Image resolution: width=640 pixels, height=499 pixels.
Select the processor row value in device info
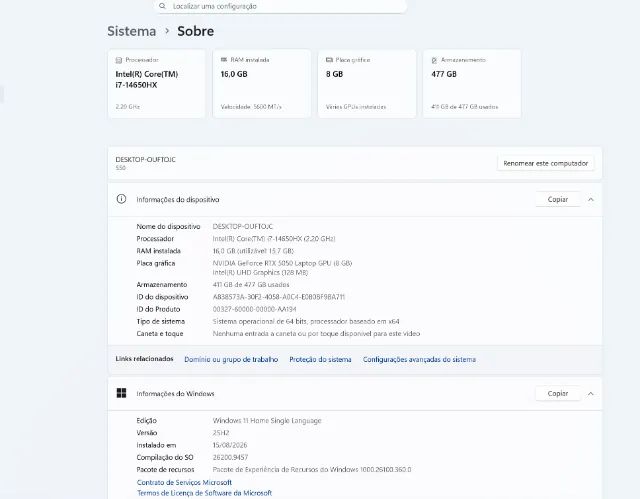tap(274, 239)
